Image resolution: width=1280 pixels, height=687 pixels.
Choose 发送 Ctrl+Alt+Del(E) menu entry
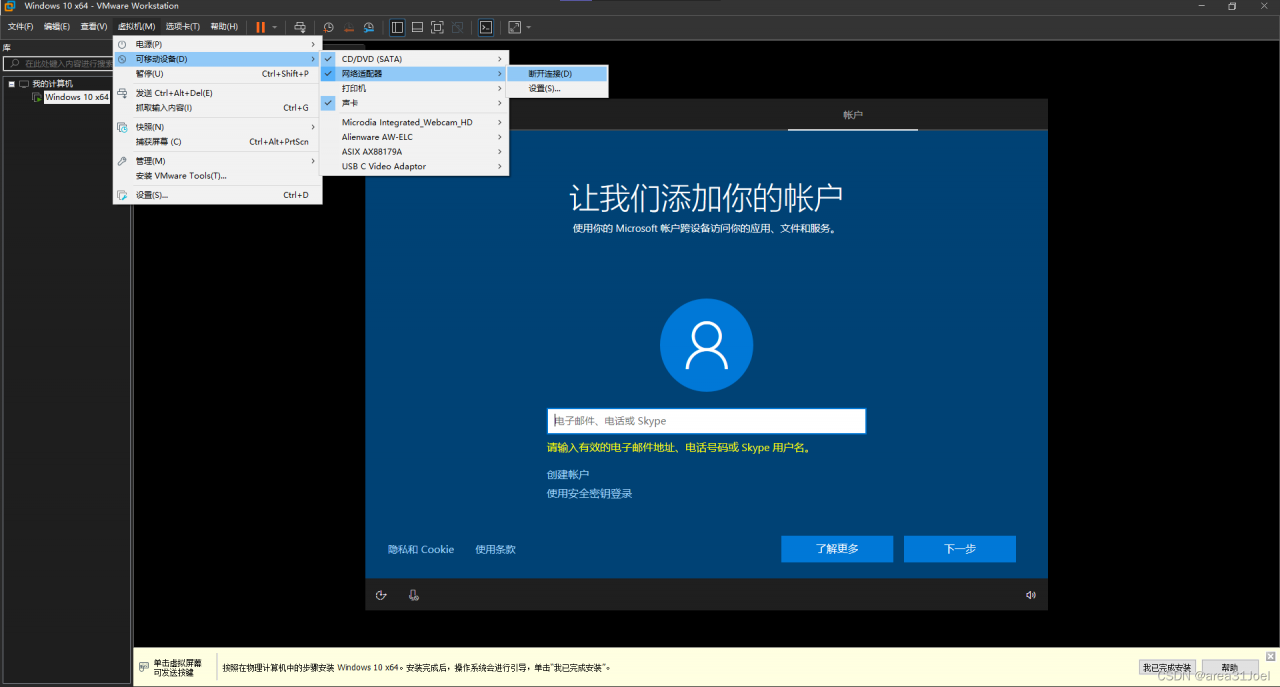tap(217, 93)
